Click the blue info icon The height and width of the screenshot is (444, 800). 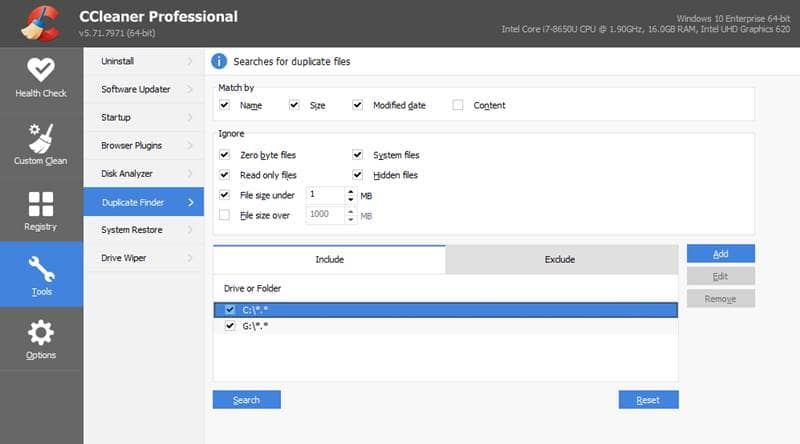coord(218,61)
